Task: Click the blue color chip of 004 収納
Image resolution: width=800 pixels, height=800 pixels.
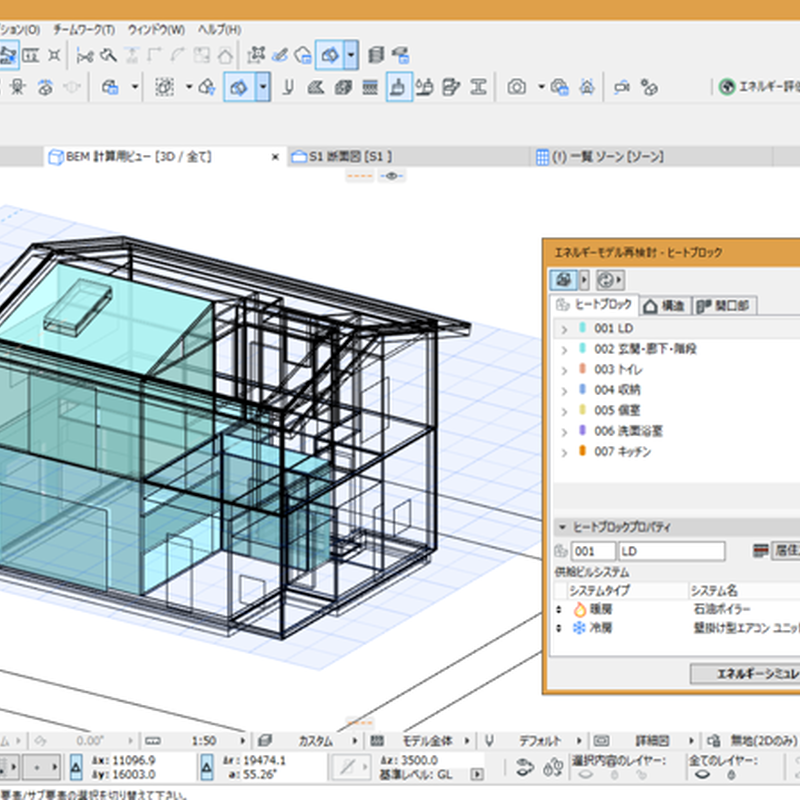Action: pos(582,389)
